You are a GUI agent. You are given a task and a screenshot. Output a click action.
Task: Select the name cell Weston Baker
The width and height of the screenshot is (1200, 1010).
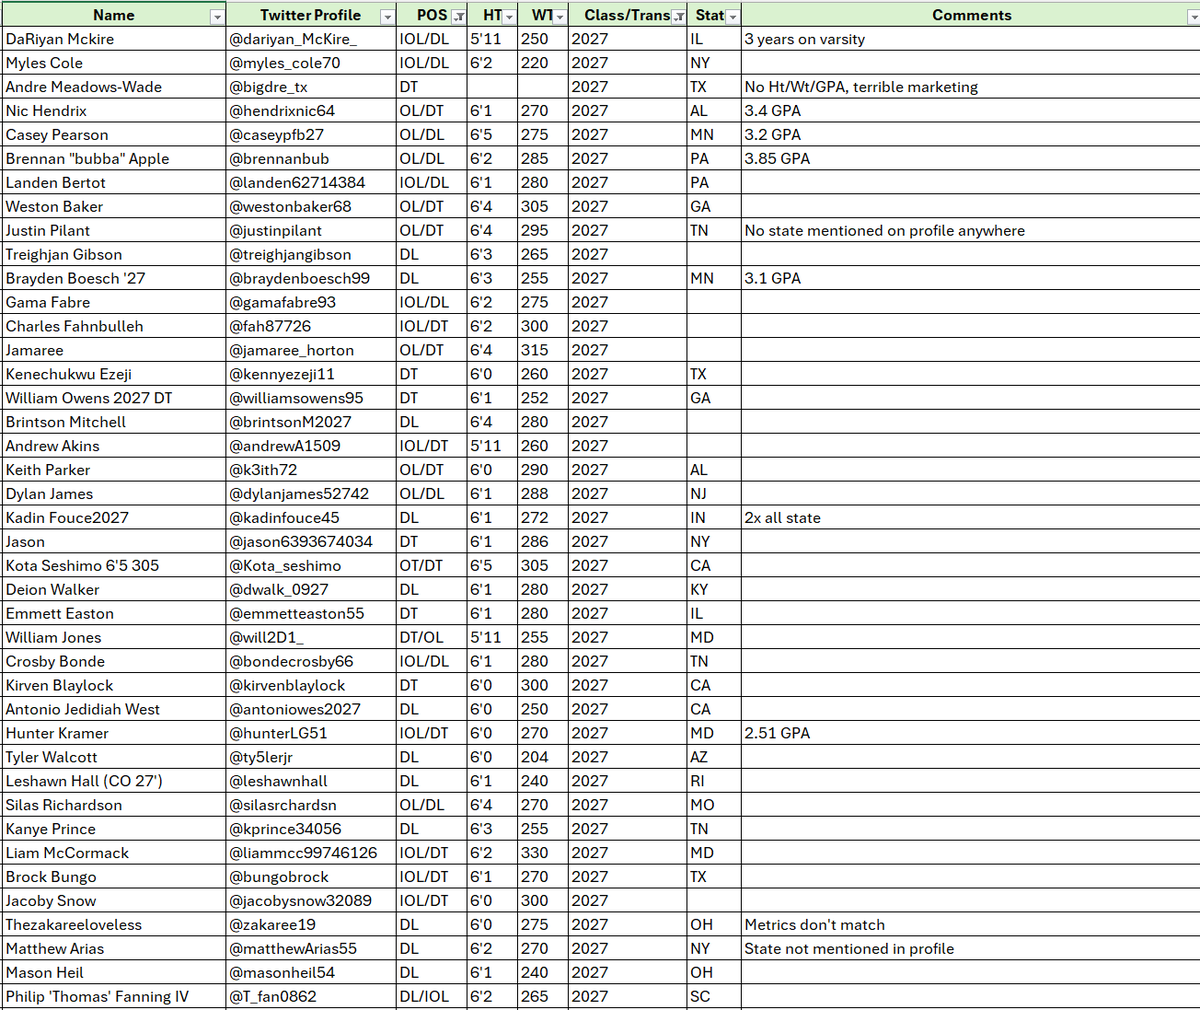coord(114,207)
